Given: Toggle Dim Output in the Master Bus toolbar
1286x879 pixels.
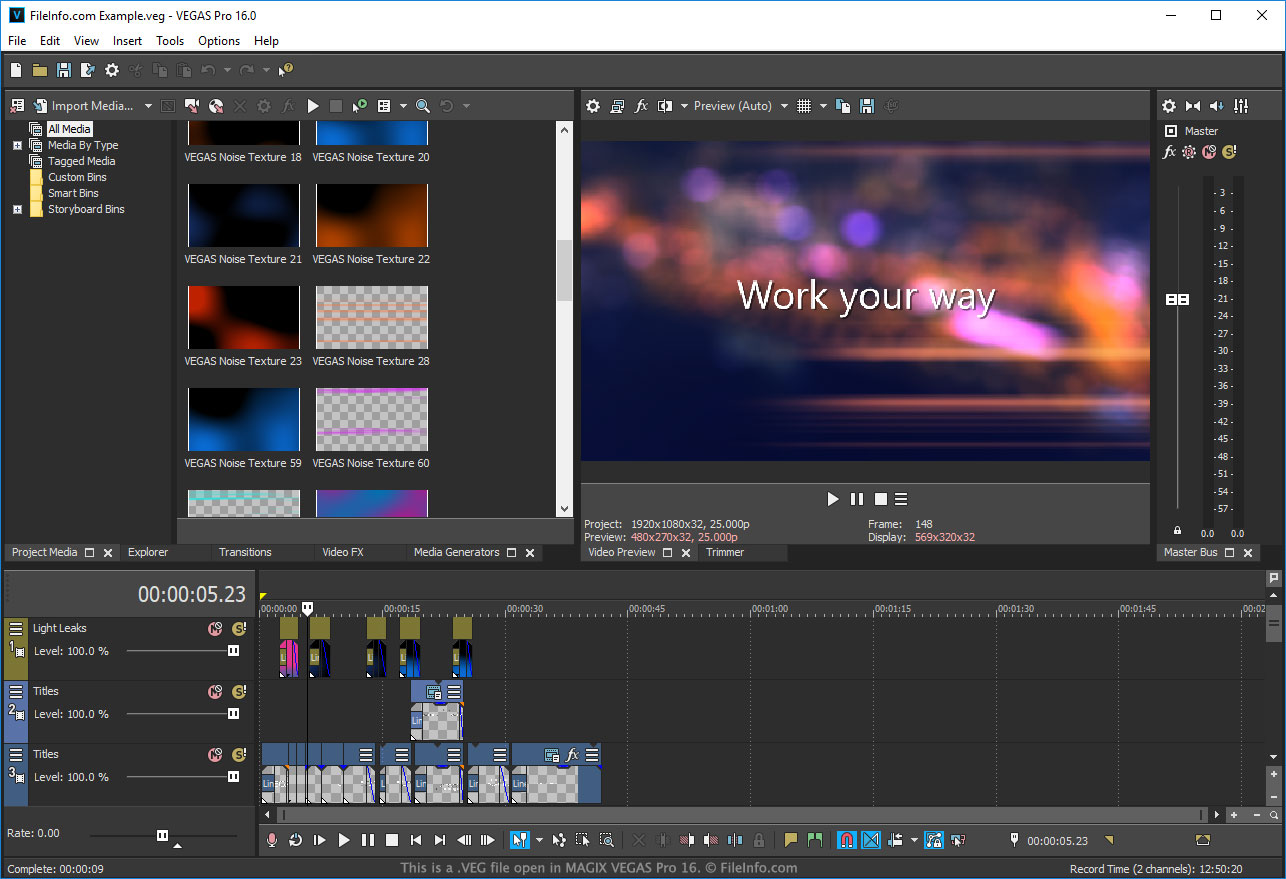Looking at the screenshot, I should tap(1217, 106).
